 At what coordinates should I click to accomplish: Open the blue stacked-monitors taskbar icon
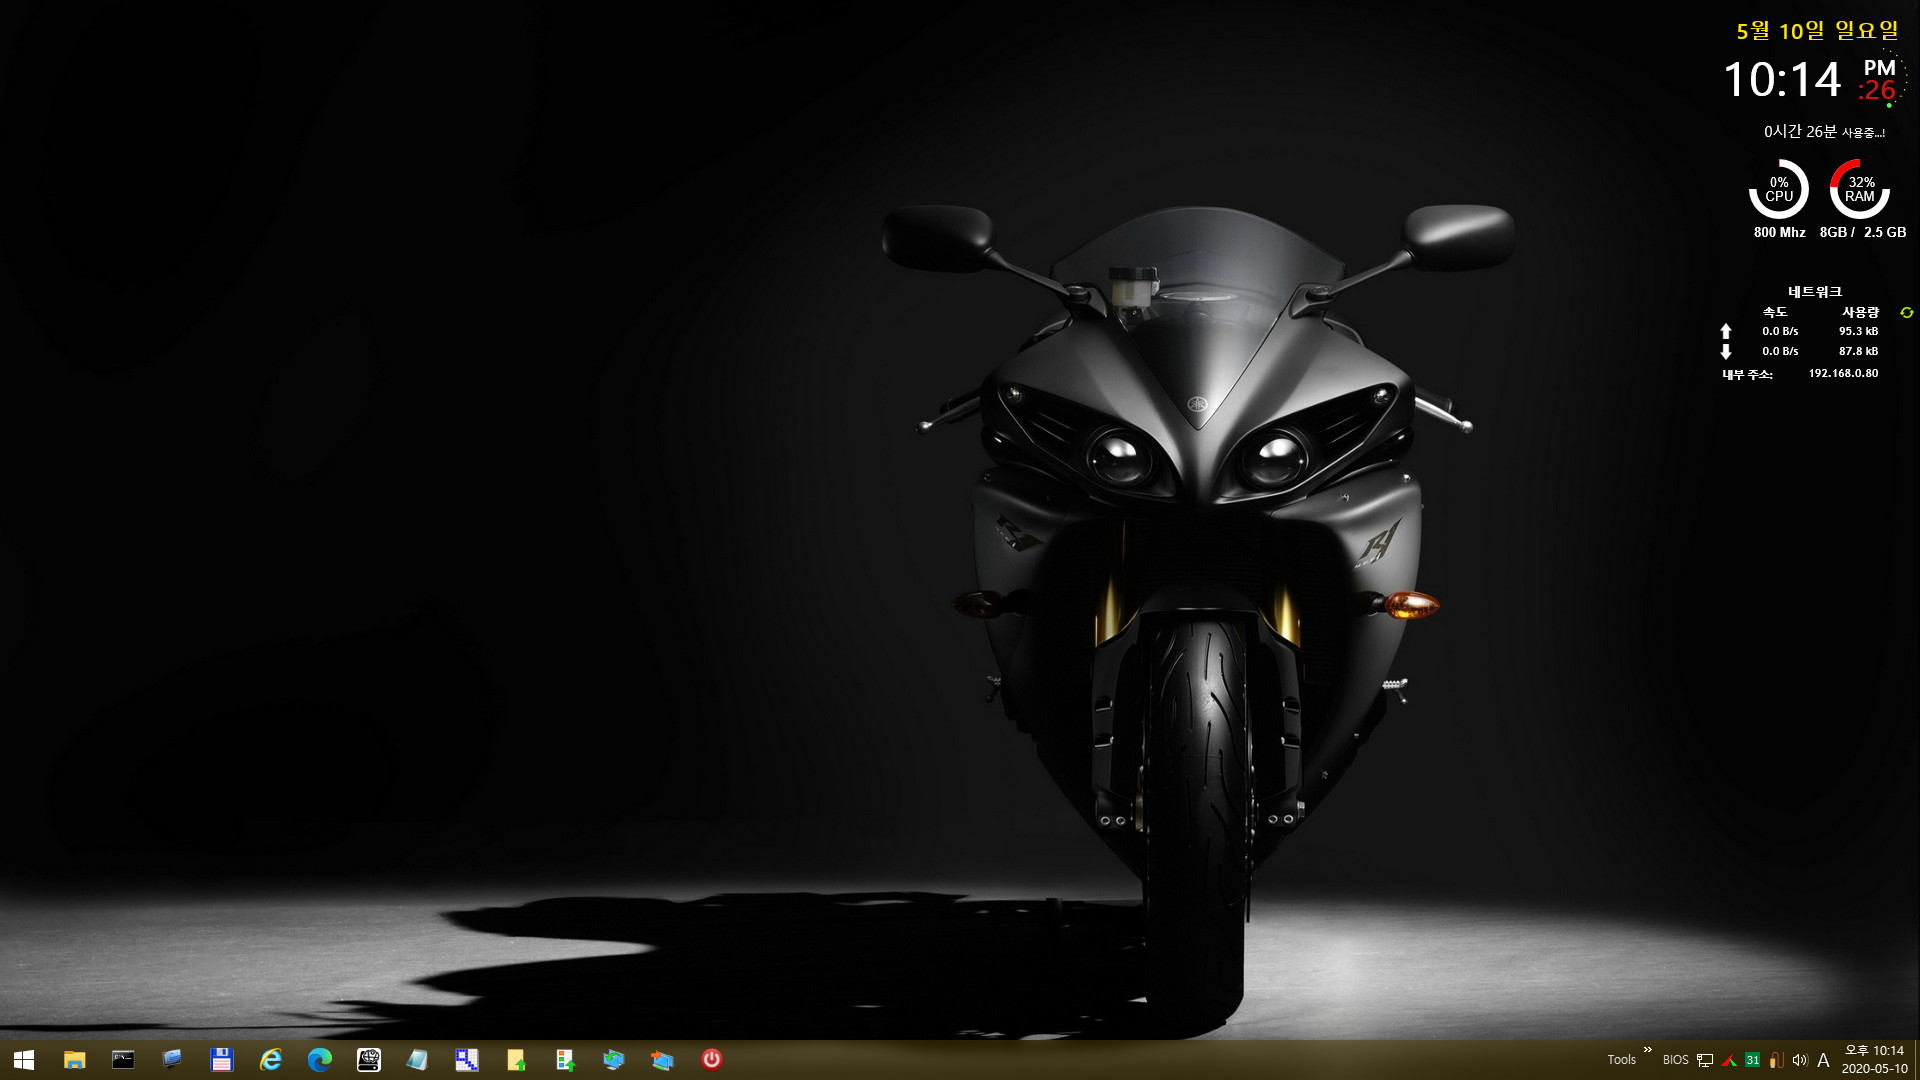coord(172,1059)
